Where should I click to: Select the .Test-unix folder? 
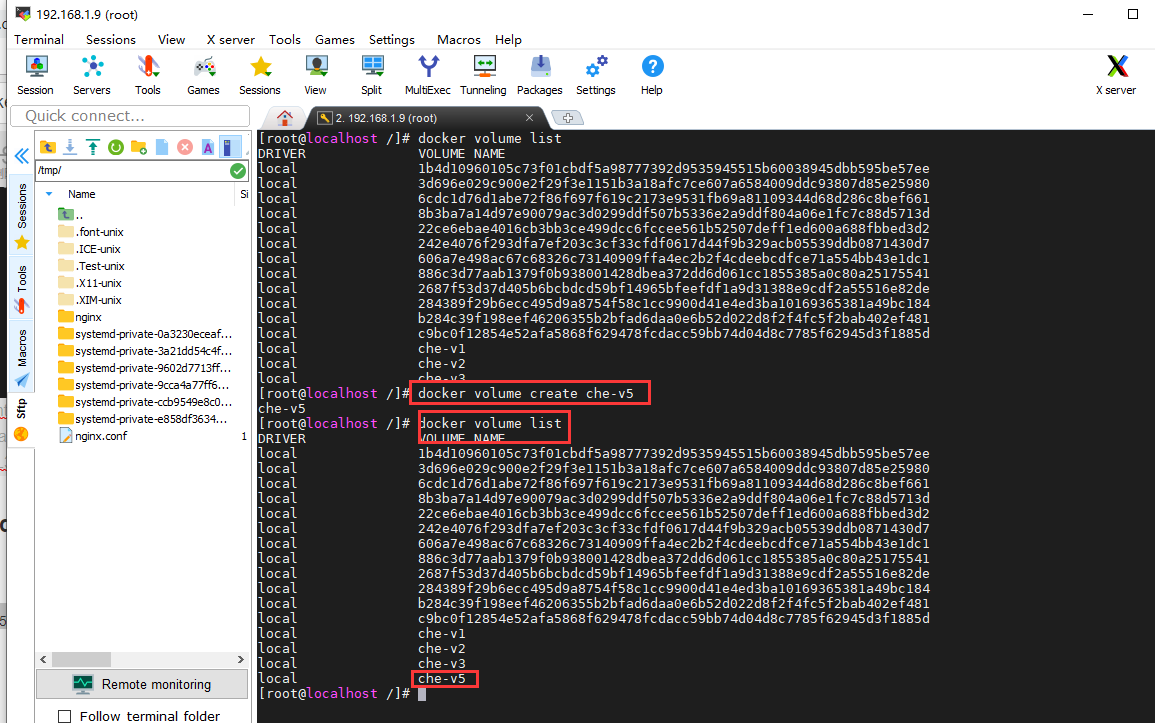pyautogui.click(x=91, y=266)
